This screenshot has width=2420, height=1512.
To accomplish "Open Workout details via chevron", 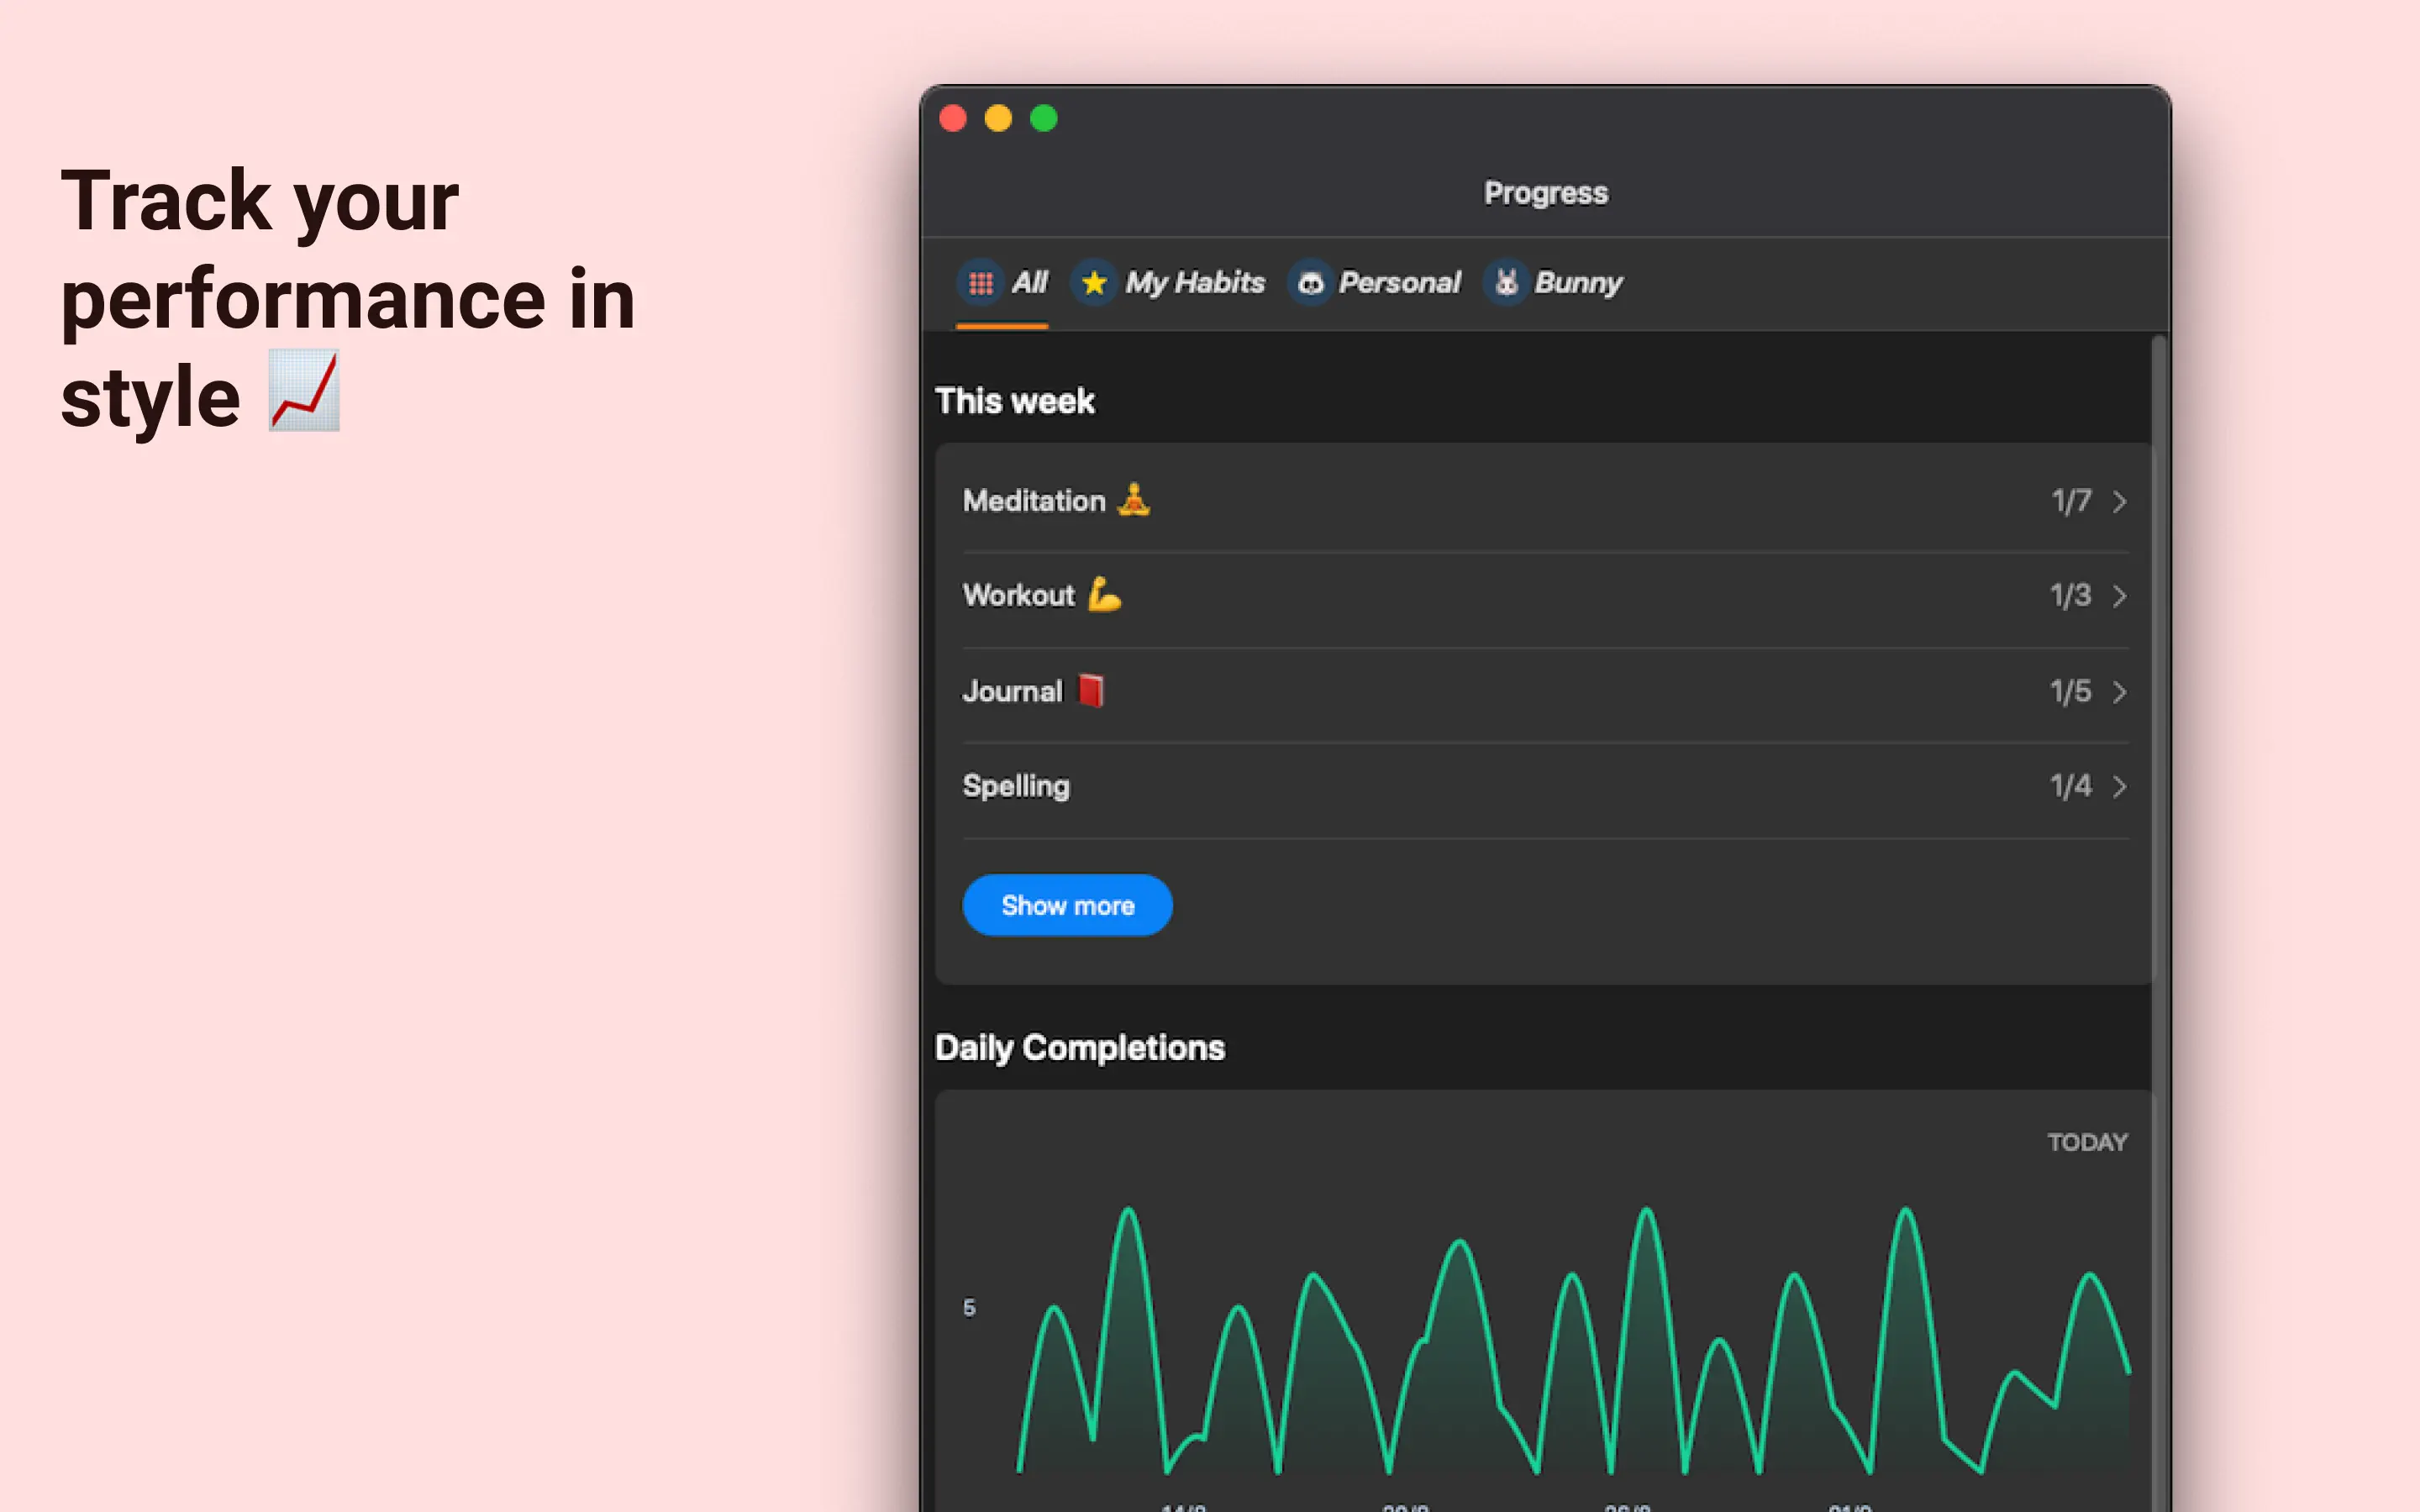I will pyautogui.click(x=2119, y=596).
